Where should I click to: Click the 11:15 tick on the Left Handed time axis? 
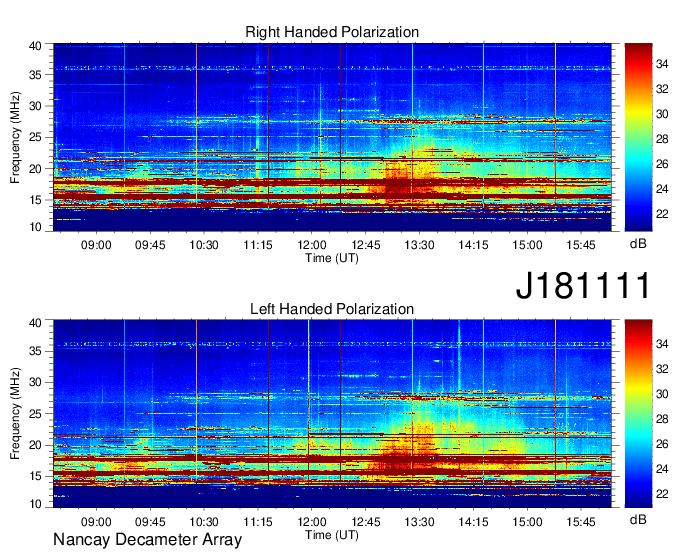[258, 521]
